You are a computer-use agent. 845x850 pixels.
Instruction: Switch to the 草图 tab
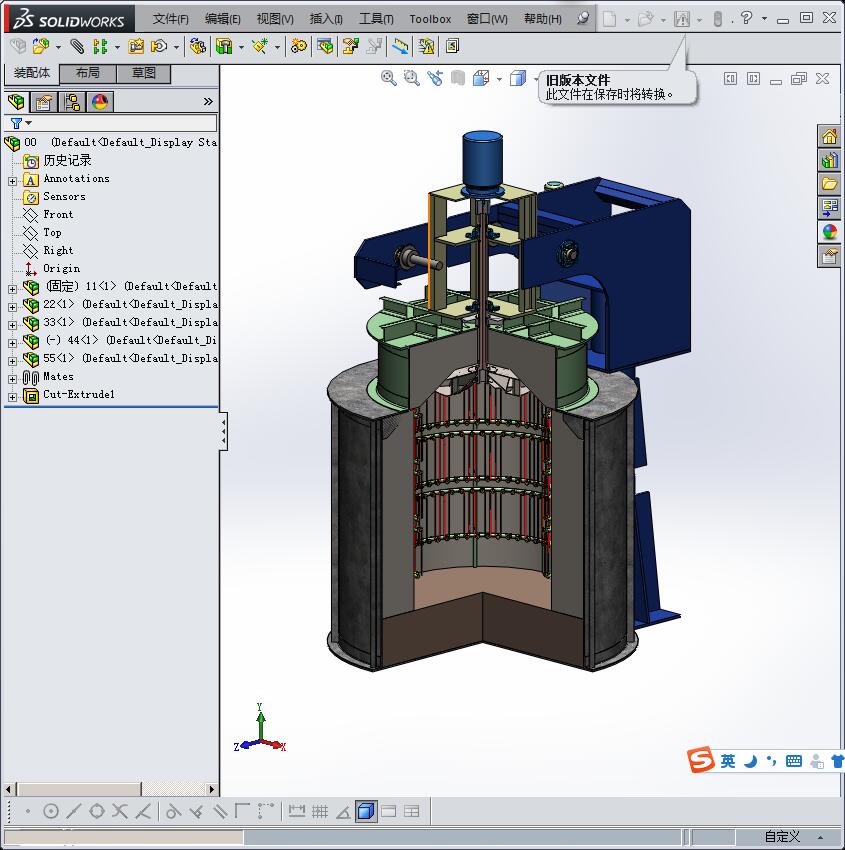pos(144,73)
